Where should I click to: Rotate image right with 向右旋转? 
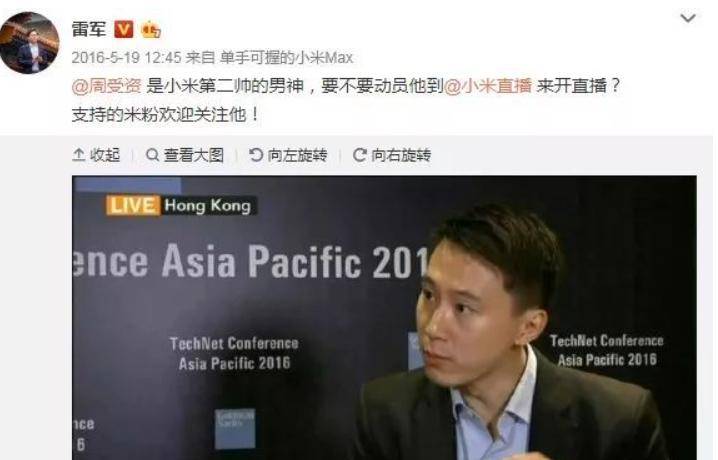pos(392,155)
